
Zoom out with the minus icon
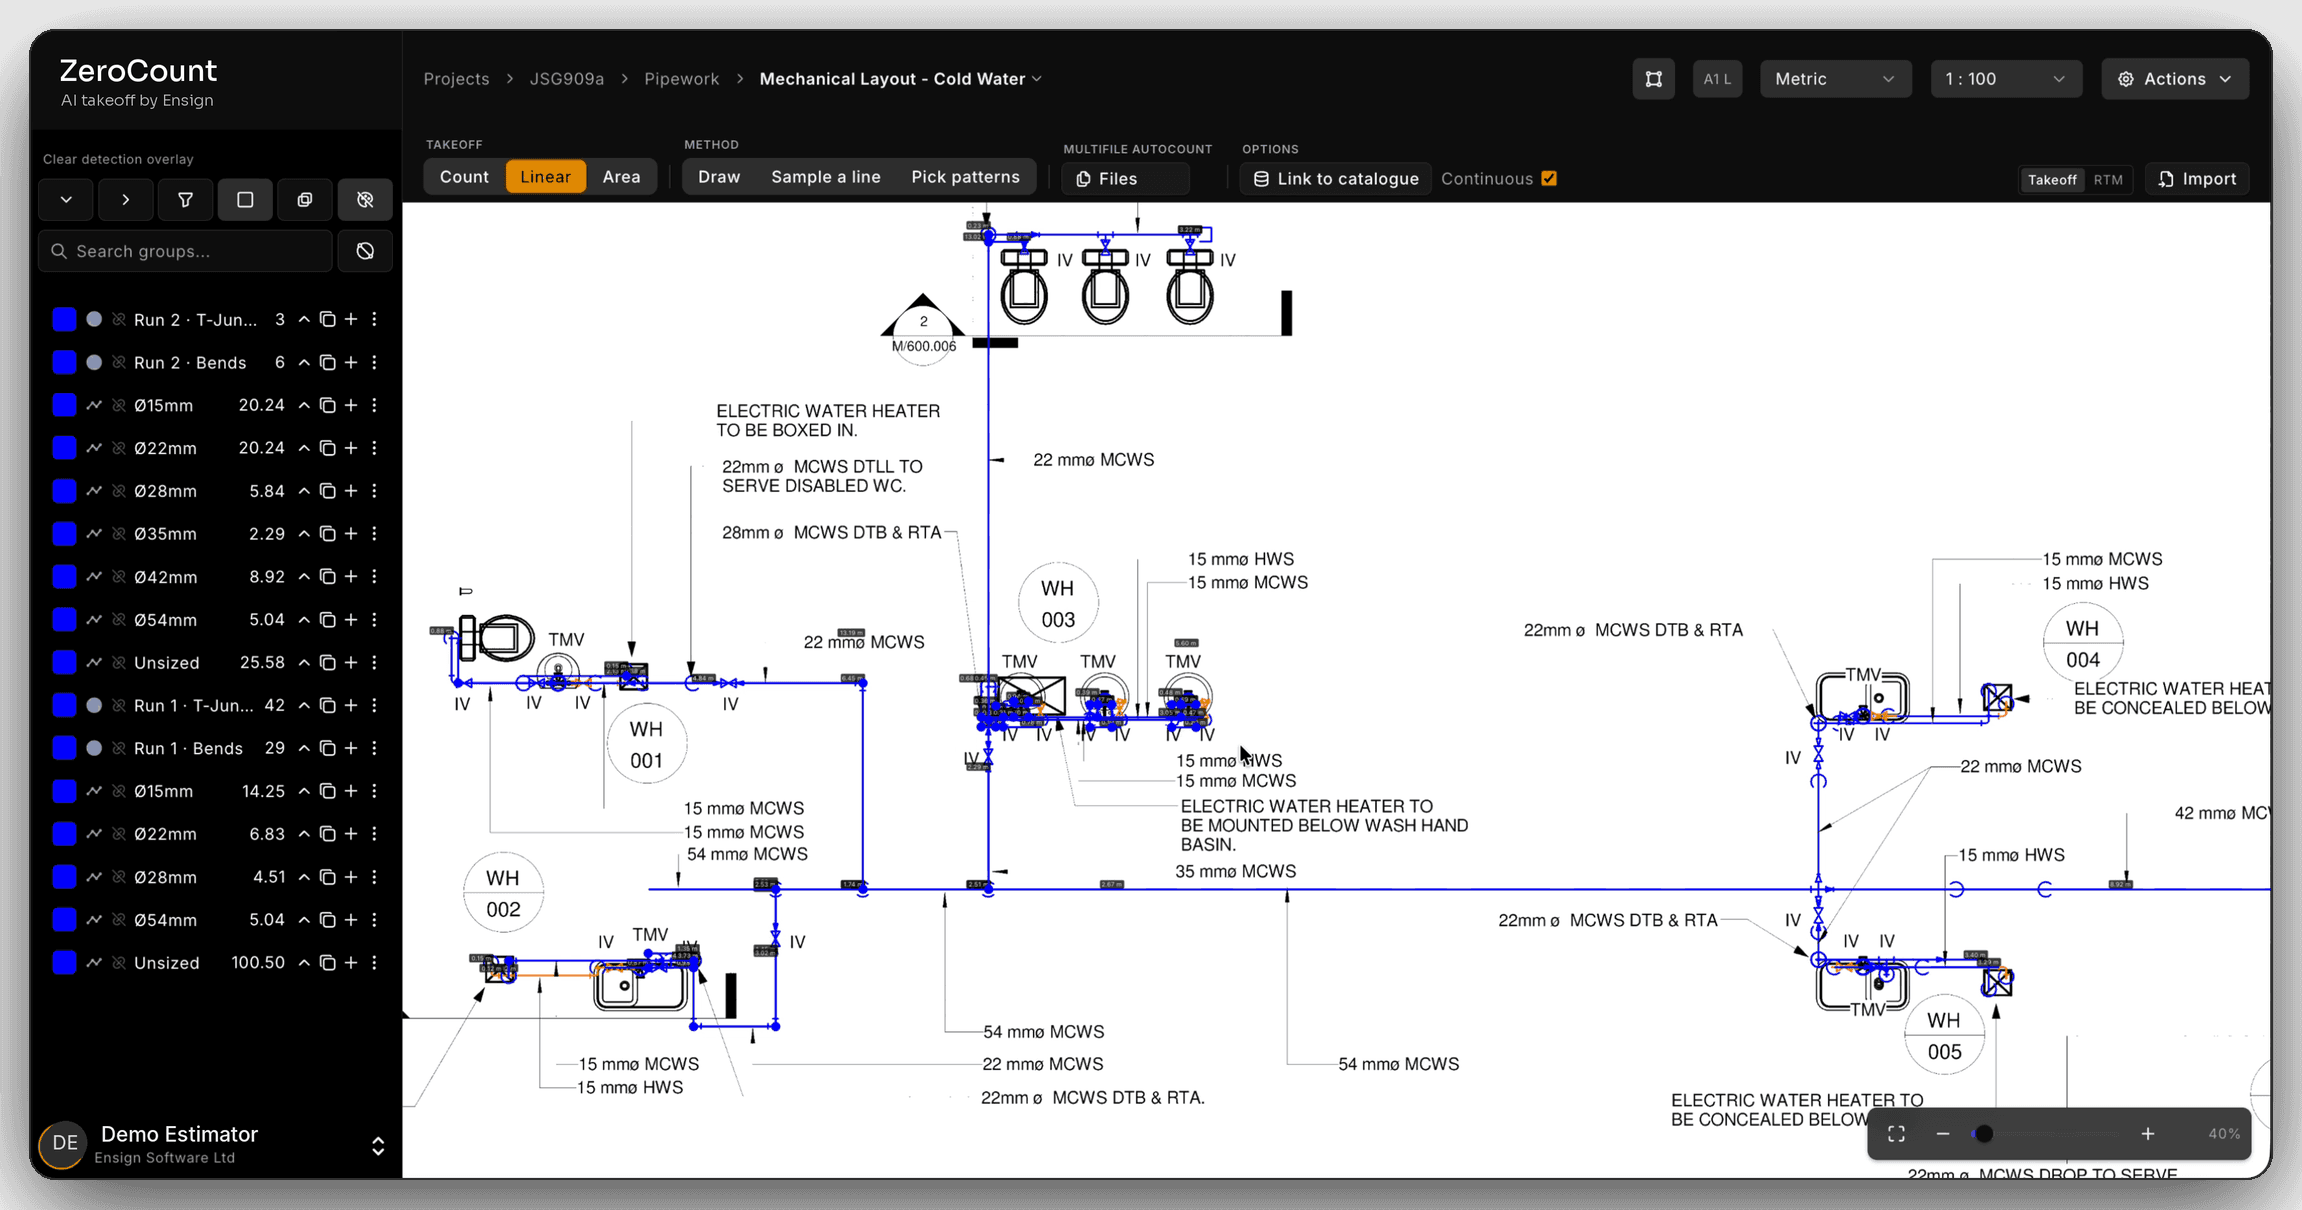click(1943, 1134)
